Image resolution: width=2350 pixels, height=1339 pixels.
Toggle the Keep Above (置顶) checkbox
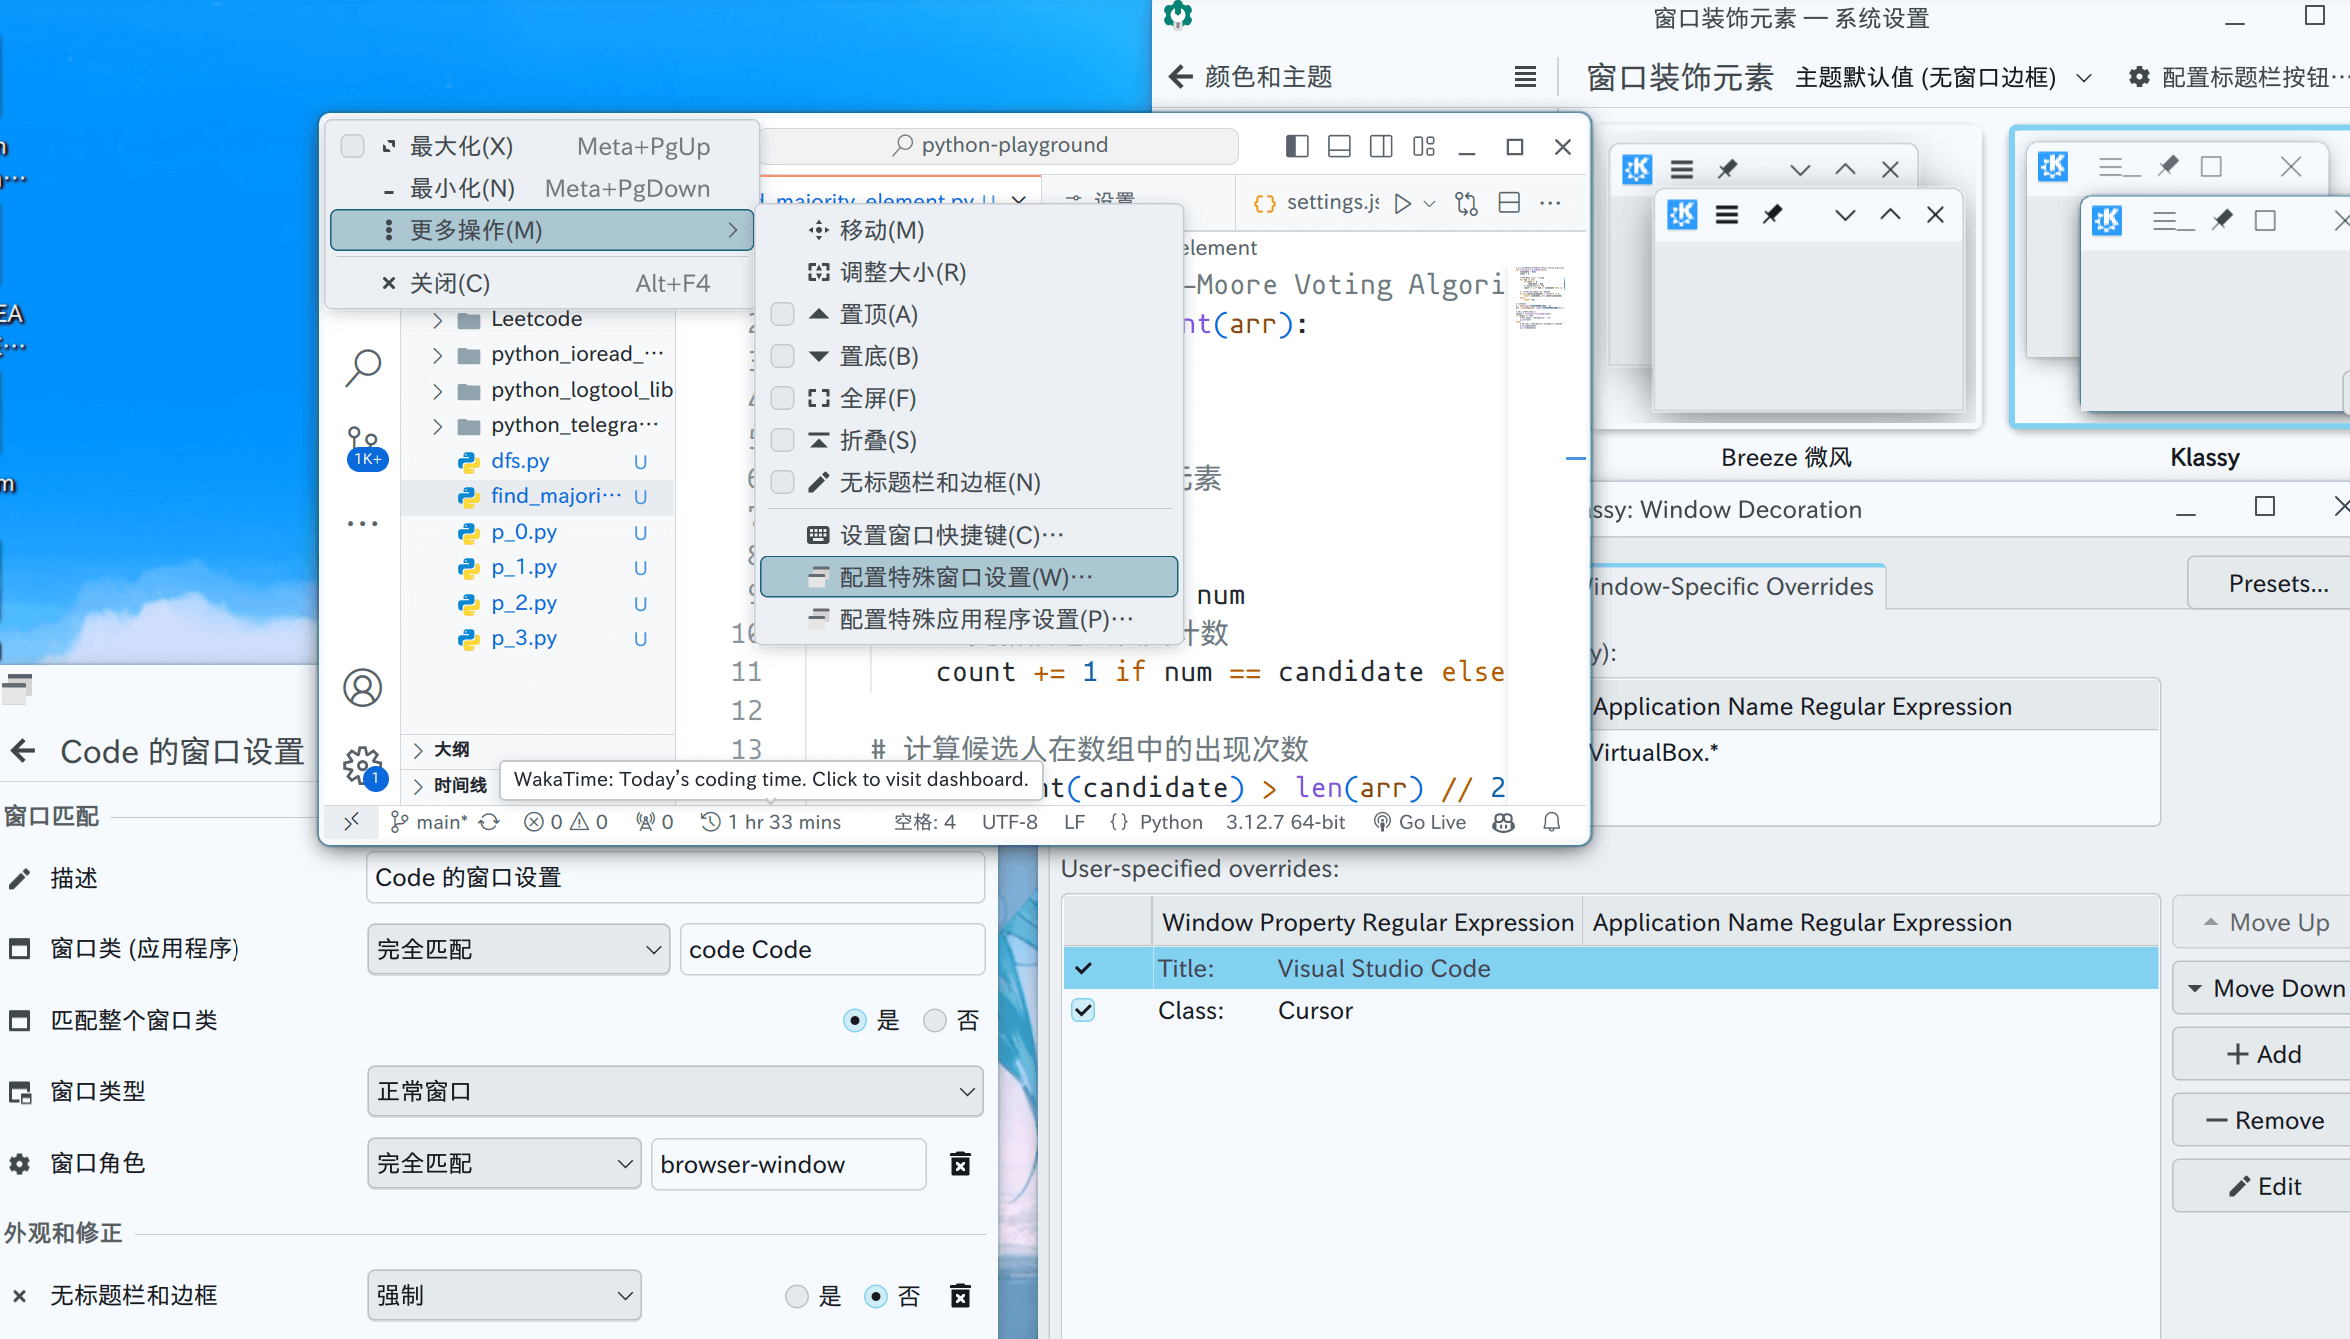coord(783,315)
